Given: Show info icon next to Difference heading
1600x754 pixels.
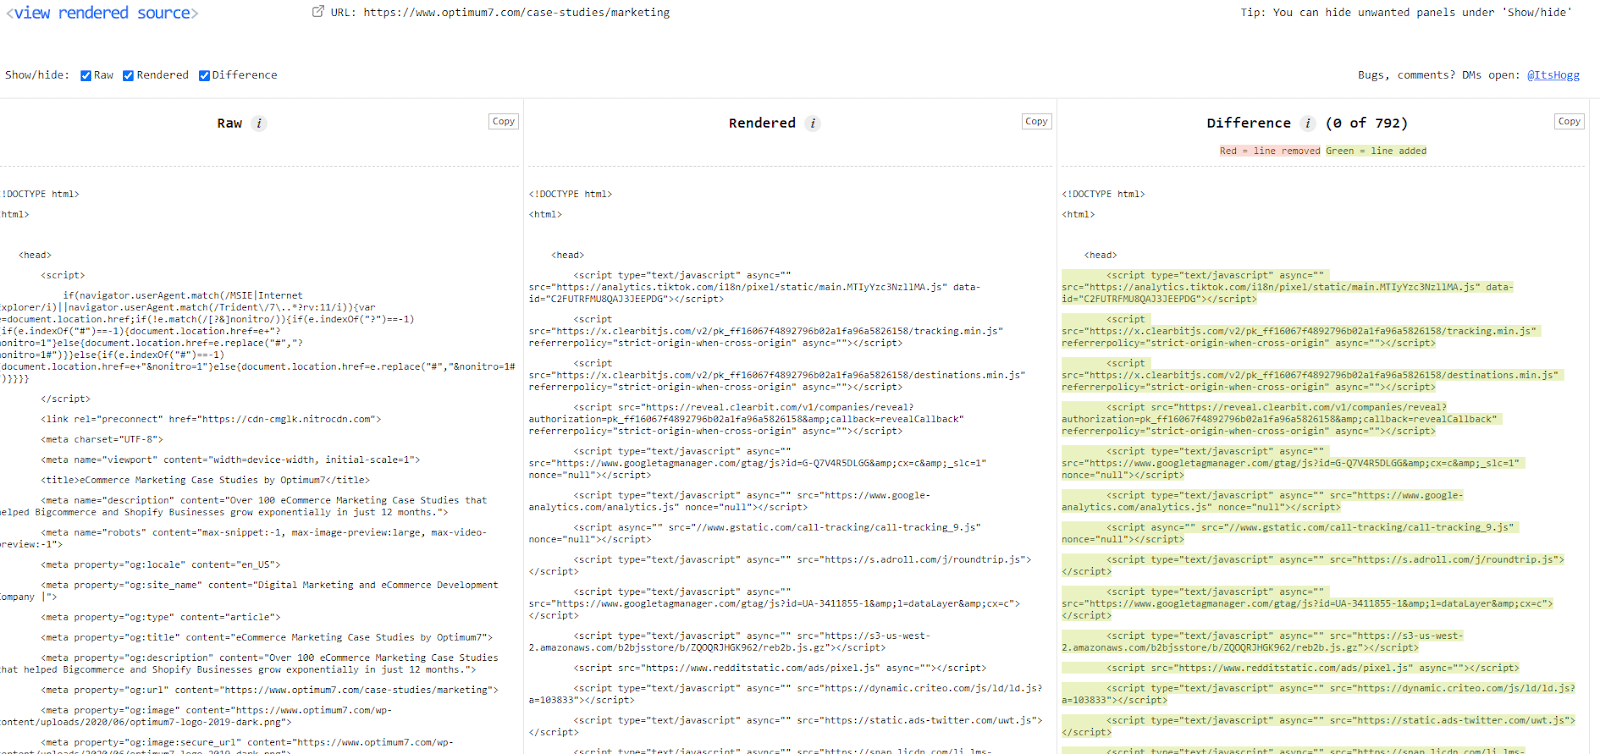Looking at the screenshot, I should (x=1307, y=123).
